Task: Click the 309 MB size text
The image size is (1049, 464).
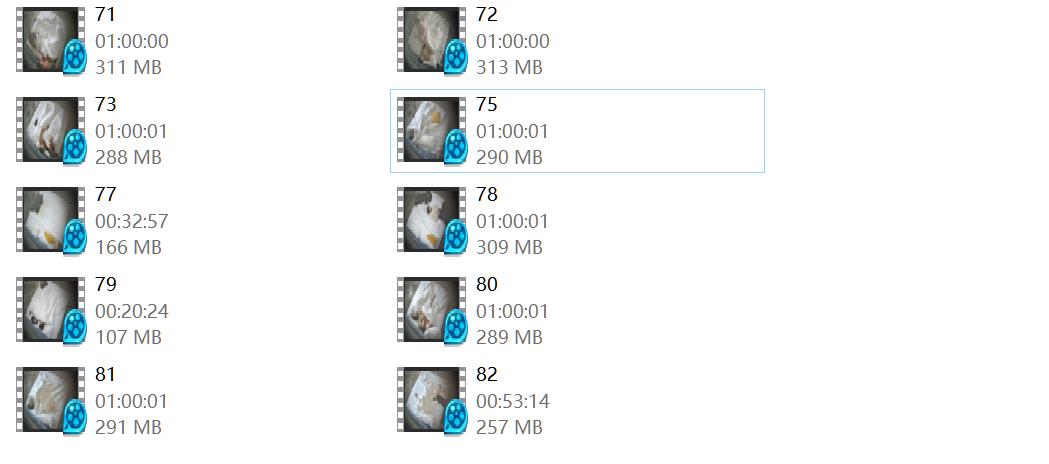Action: pos(509,247)
